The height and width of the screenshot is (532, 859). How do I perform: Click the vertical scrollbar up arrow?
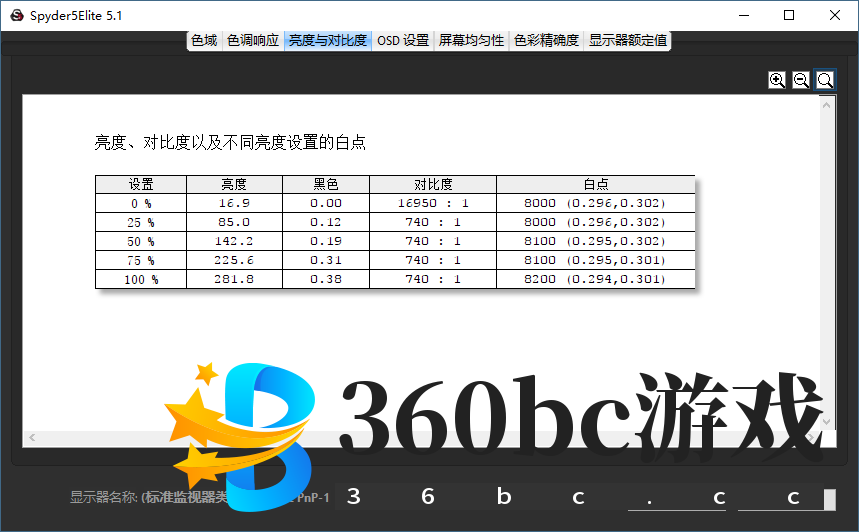[x=827, y=103]
